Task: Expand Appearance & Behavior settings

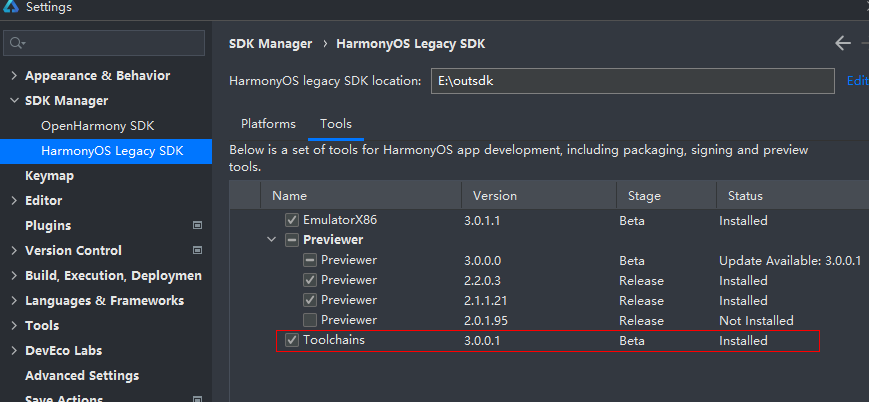Action: (x=14, y=76)
